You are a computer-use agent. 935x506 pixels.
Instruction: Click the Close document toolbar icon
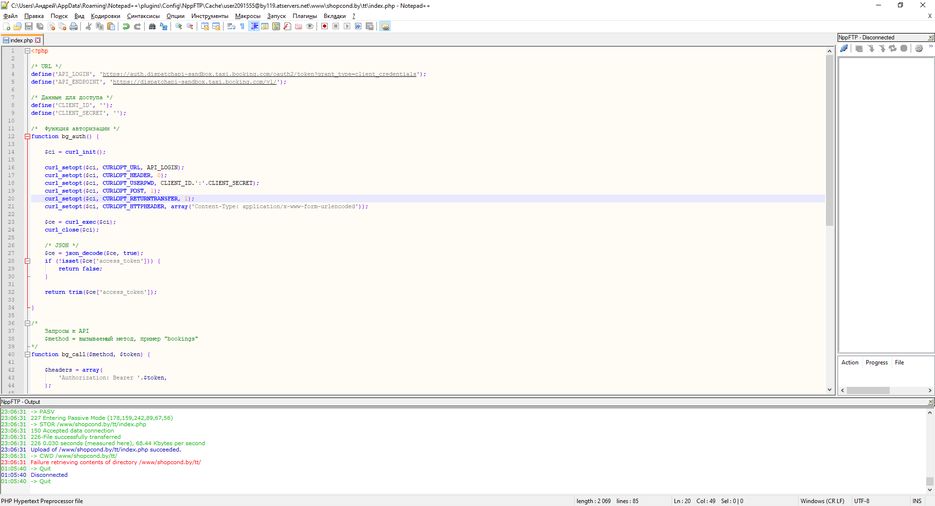click(52, 26)
